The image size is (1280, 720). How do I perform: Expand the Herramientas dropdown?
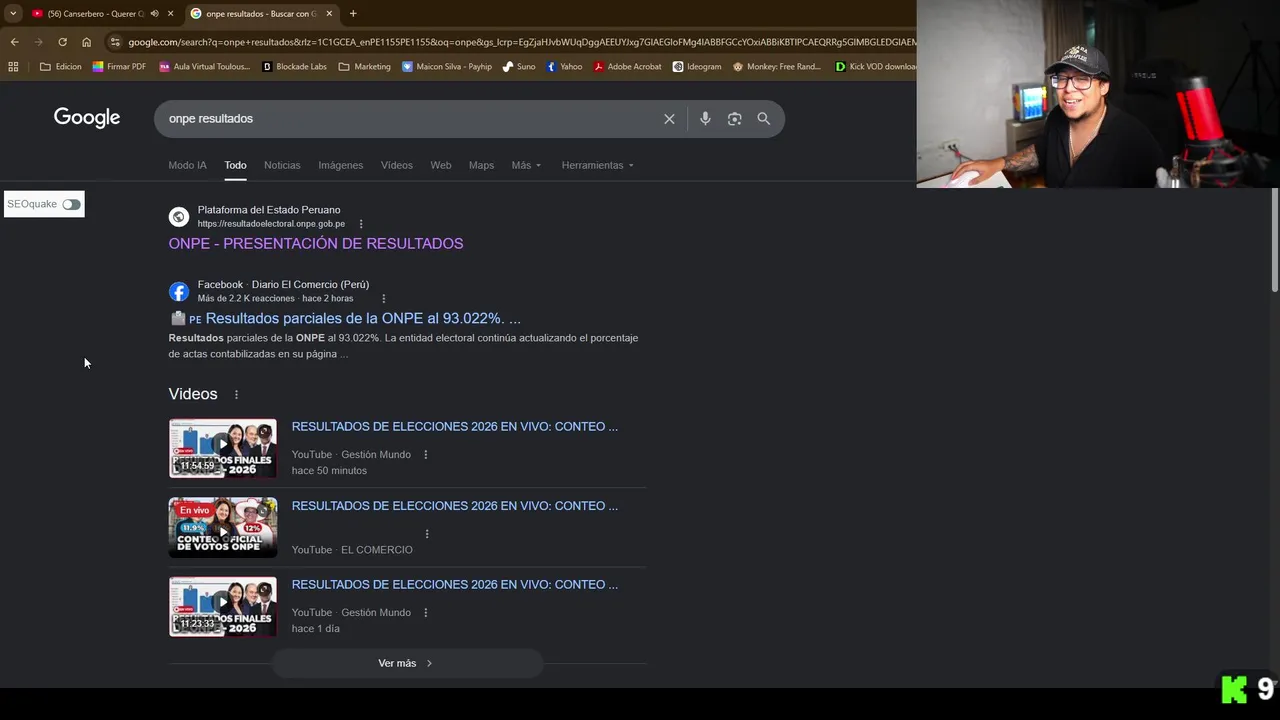(x=597, y=165)
